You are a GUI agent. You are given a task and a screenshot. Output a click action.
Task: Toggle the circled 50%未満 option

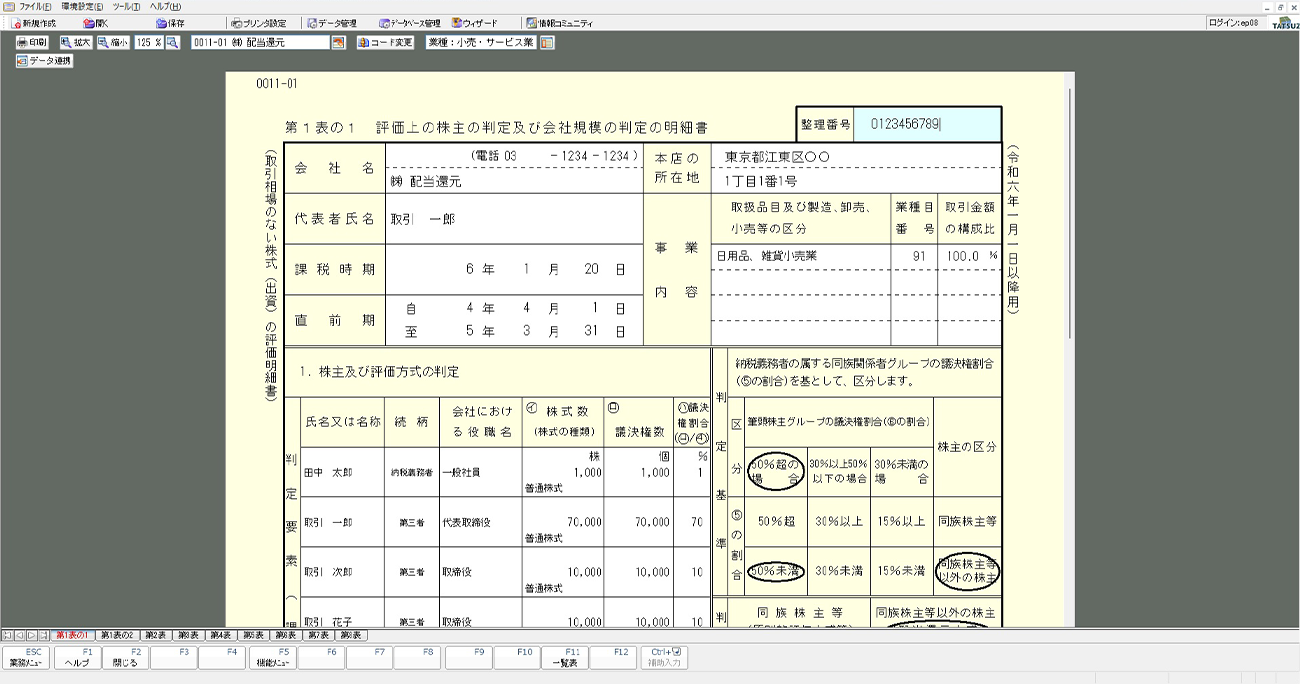click(x=776, y=571)
